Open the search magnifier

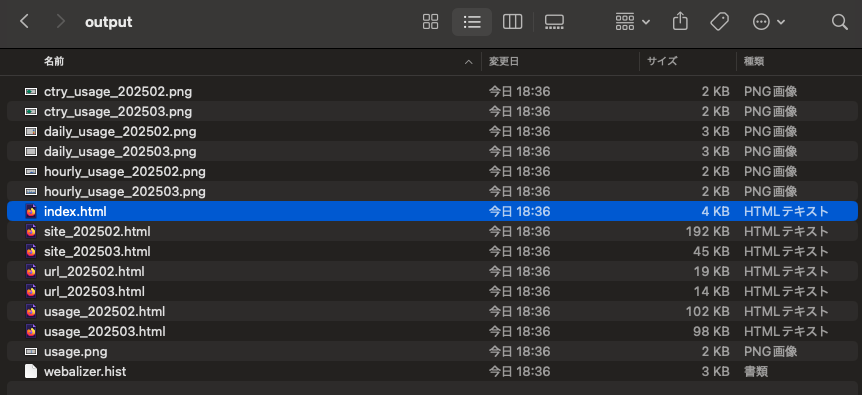click(839, 22)
